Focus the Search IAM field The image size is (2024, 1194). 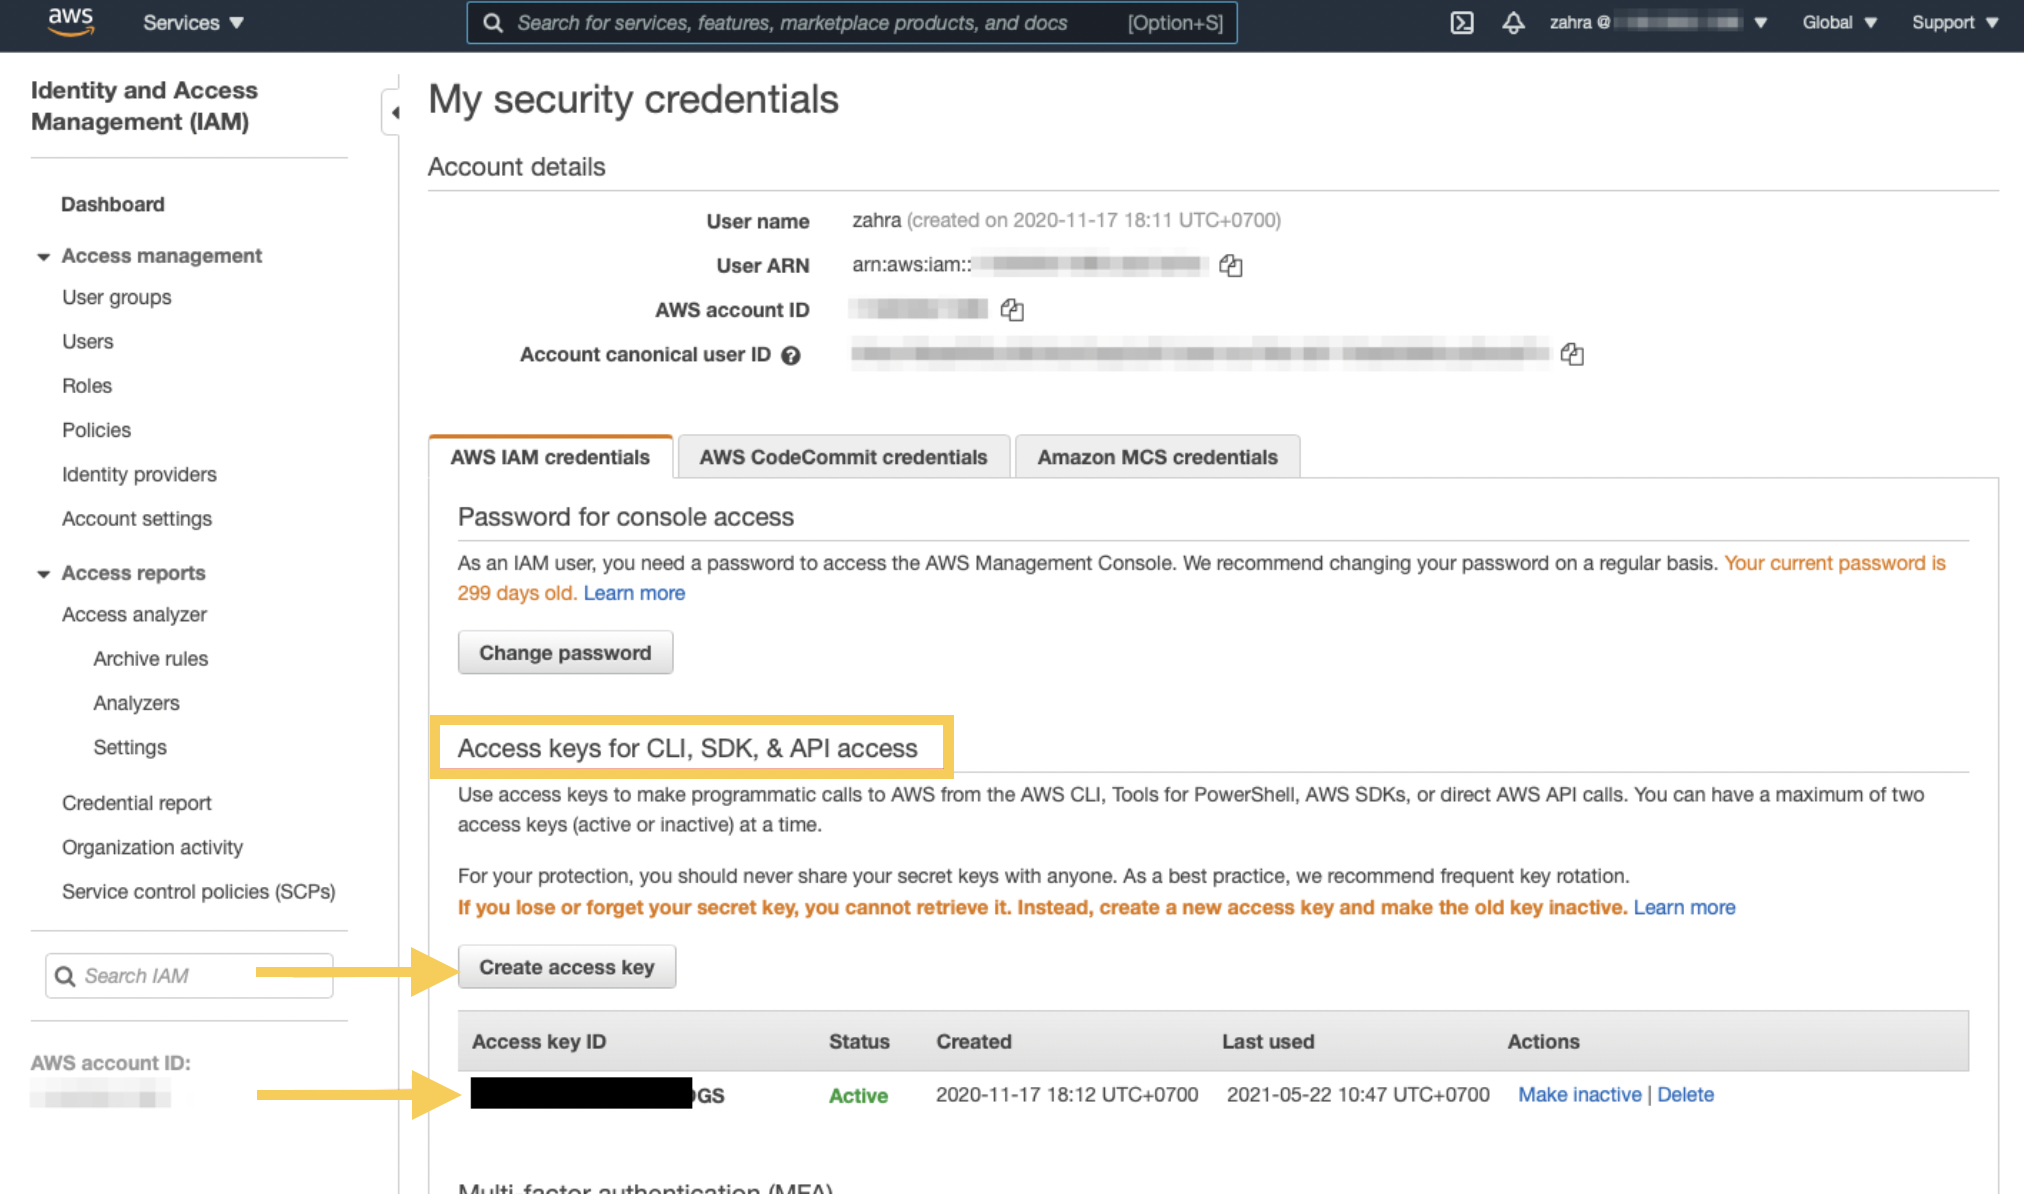point(189,976)
